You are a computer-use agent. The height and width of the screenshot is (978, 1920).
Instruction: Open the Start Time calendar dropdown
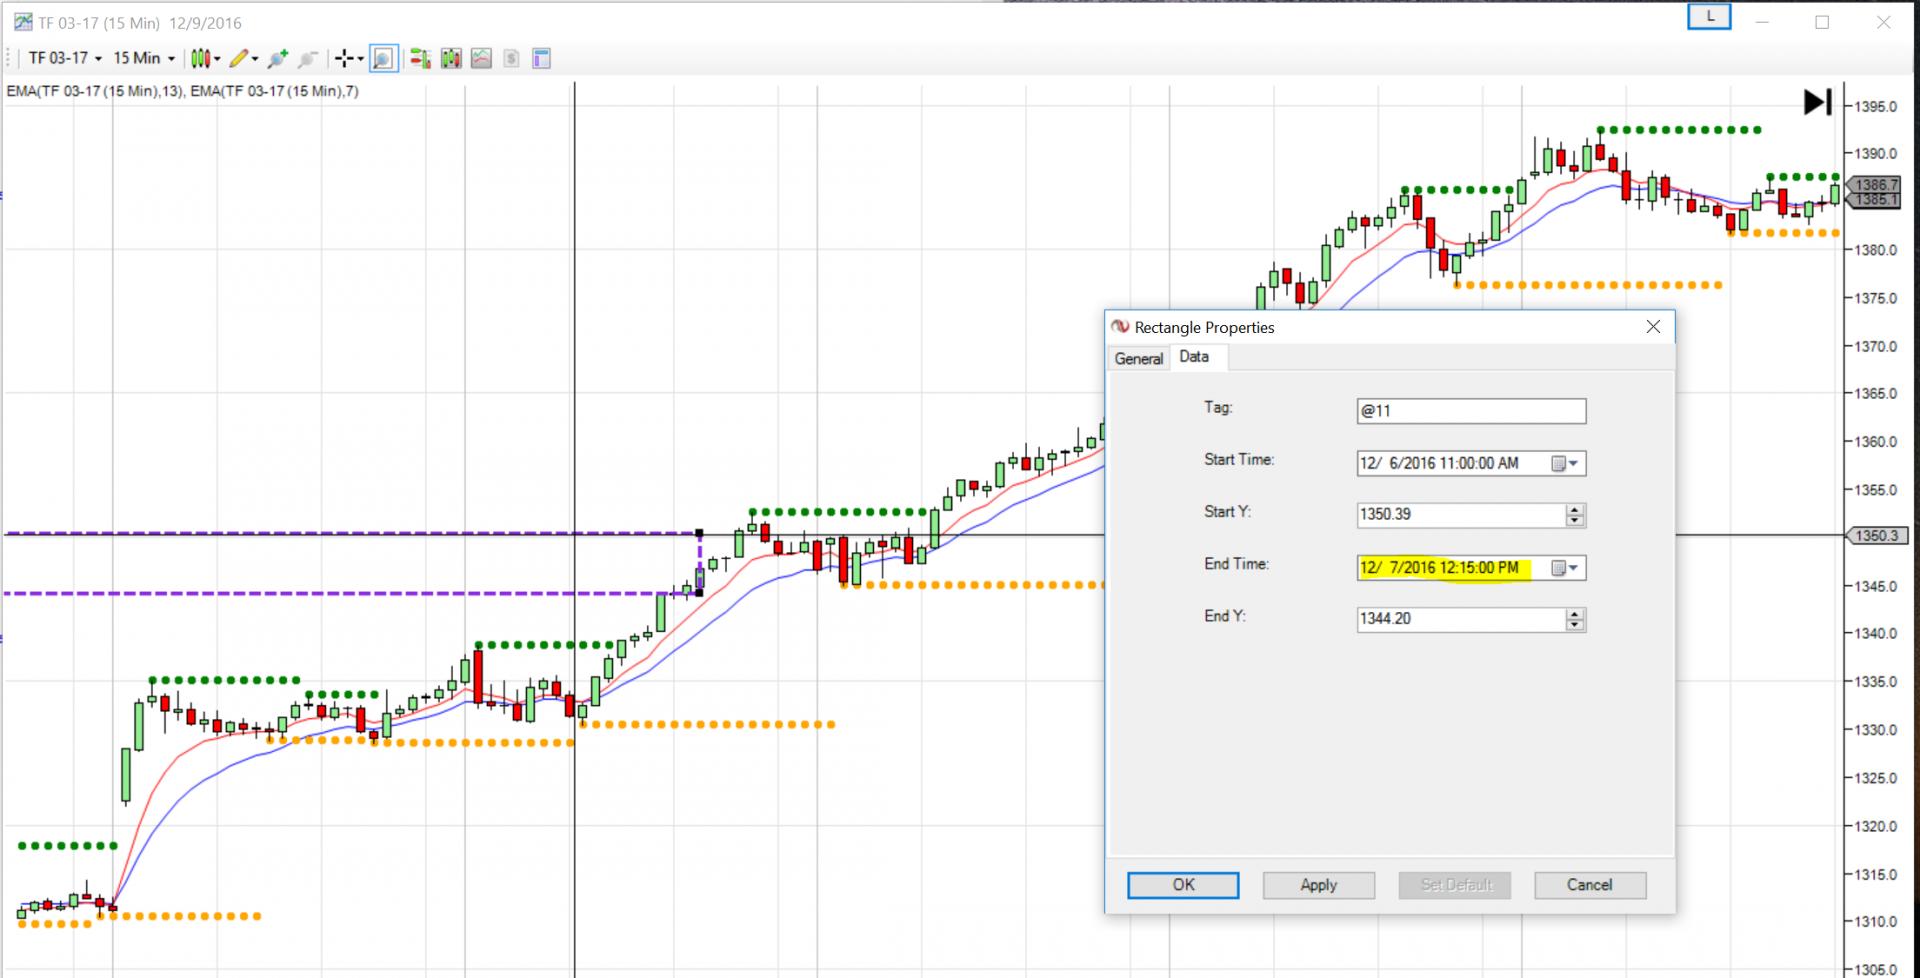point(1565,464)
